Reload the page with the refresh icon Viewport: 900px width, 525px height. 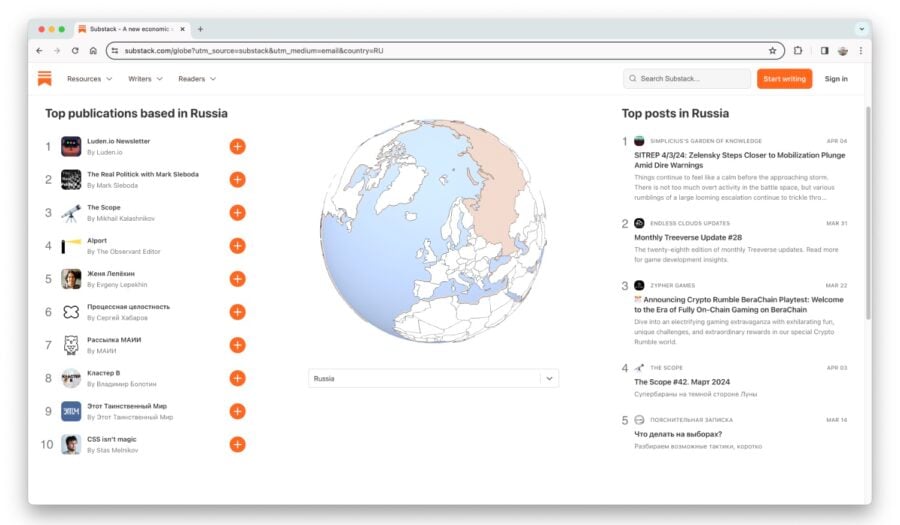pyautogui.click(x=75, y=50)
